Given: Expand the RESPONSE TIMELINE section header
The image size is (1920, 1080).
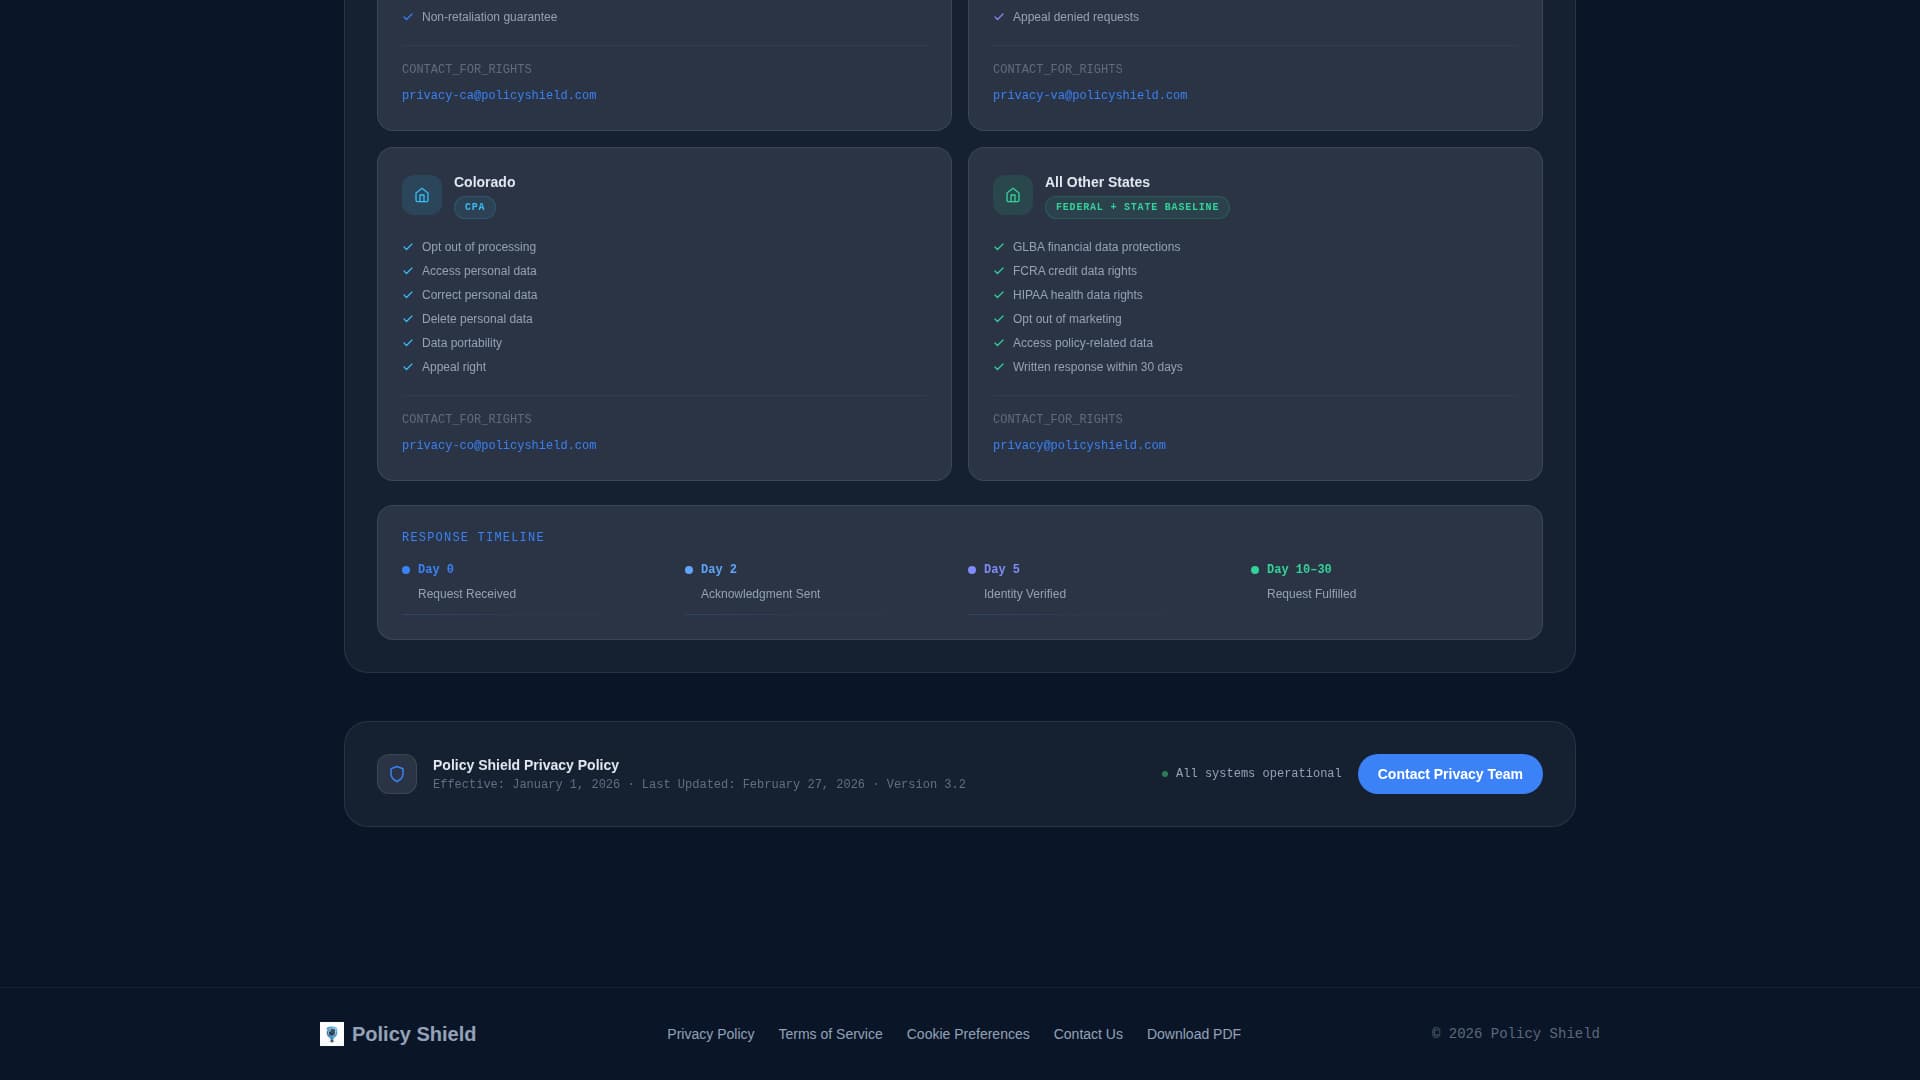Looking at the screenshot, I should [x=473, y=537].
